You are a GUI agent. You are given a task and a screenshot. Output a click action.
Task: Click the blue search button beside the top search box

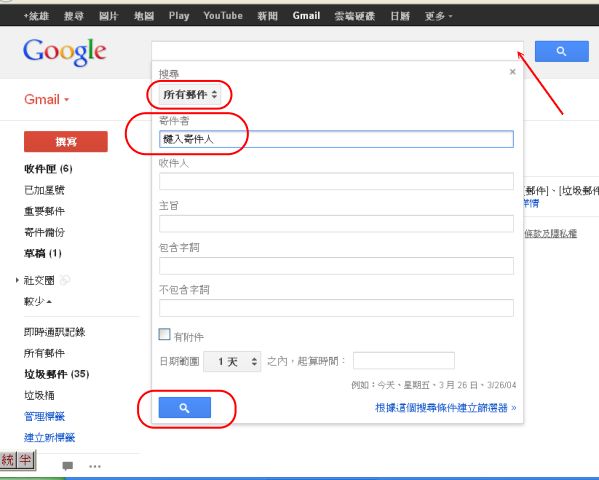[x=562, y=51]
